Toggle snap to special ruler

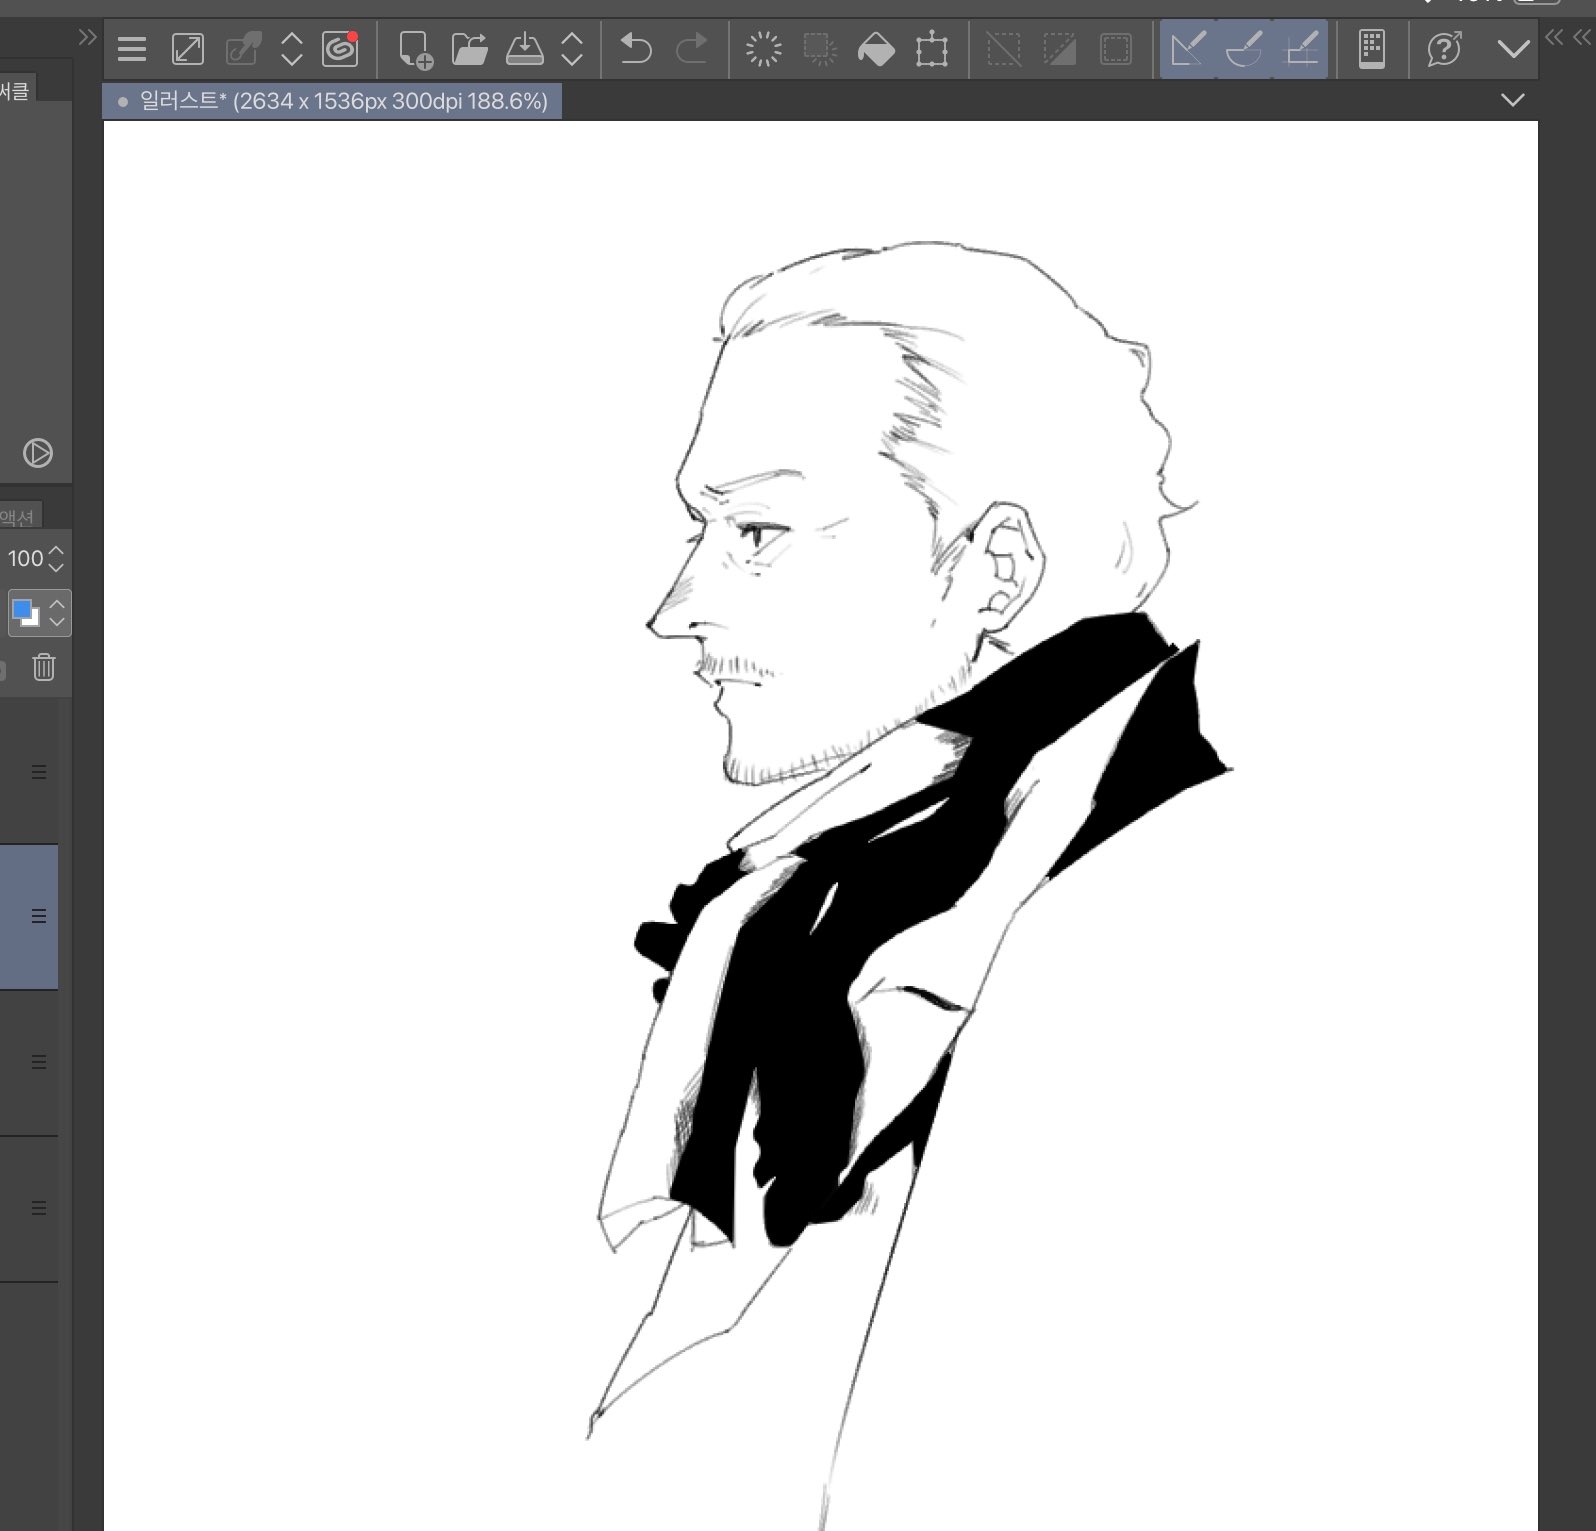click(x=1244, y=49)
